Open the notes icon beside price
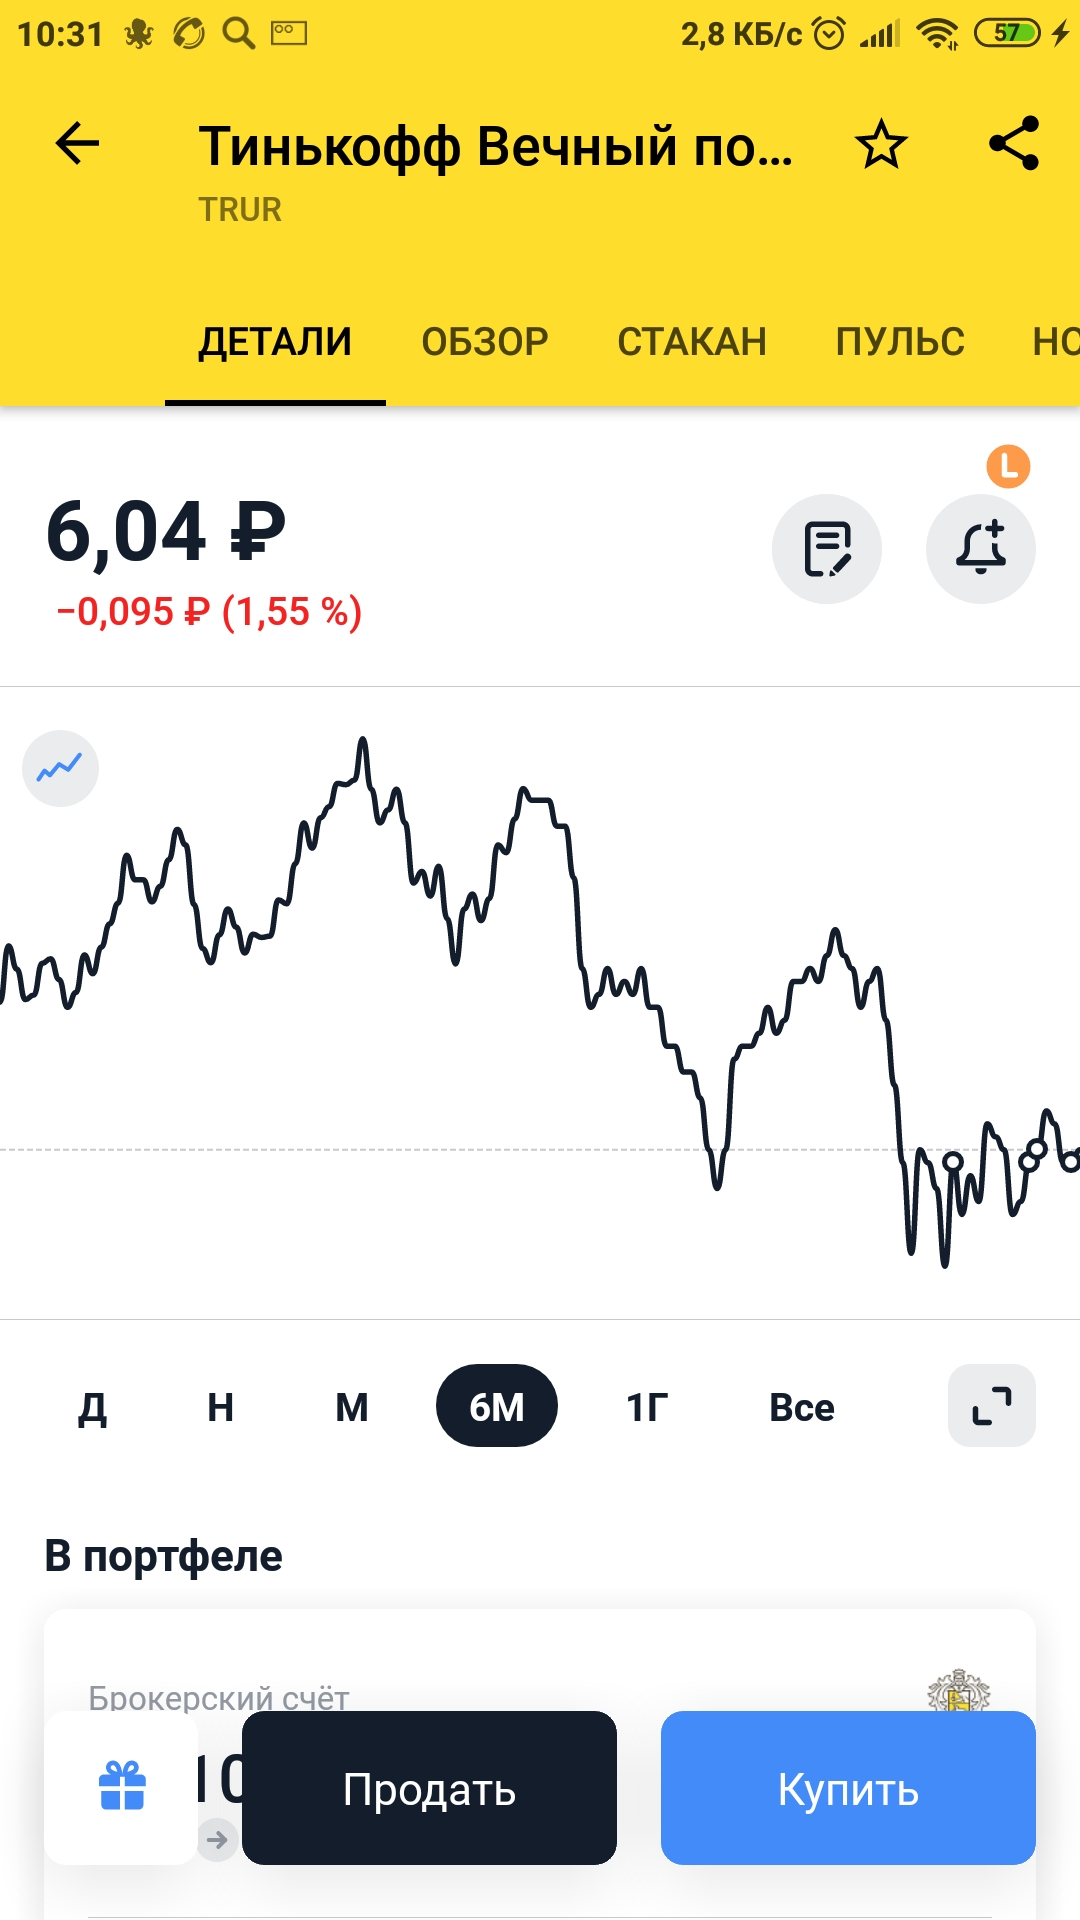This screenshot has height=1920, width=1080. pyautogui.click(x=827, y=549)
